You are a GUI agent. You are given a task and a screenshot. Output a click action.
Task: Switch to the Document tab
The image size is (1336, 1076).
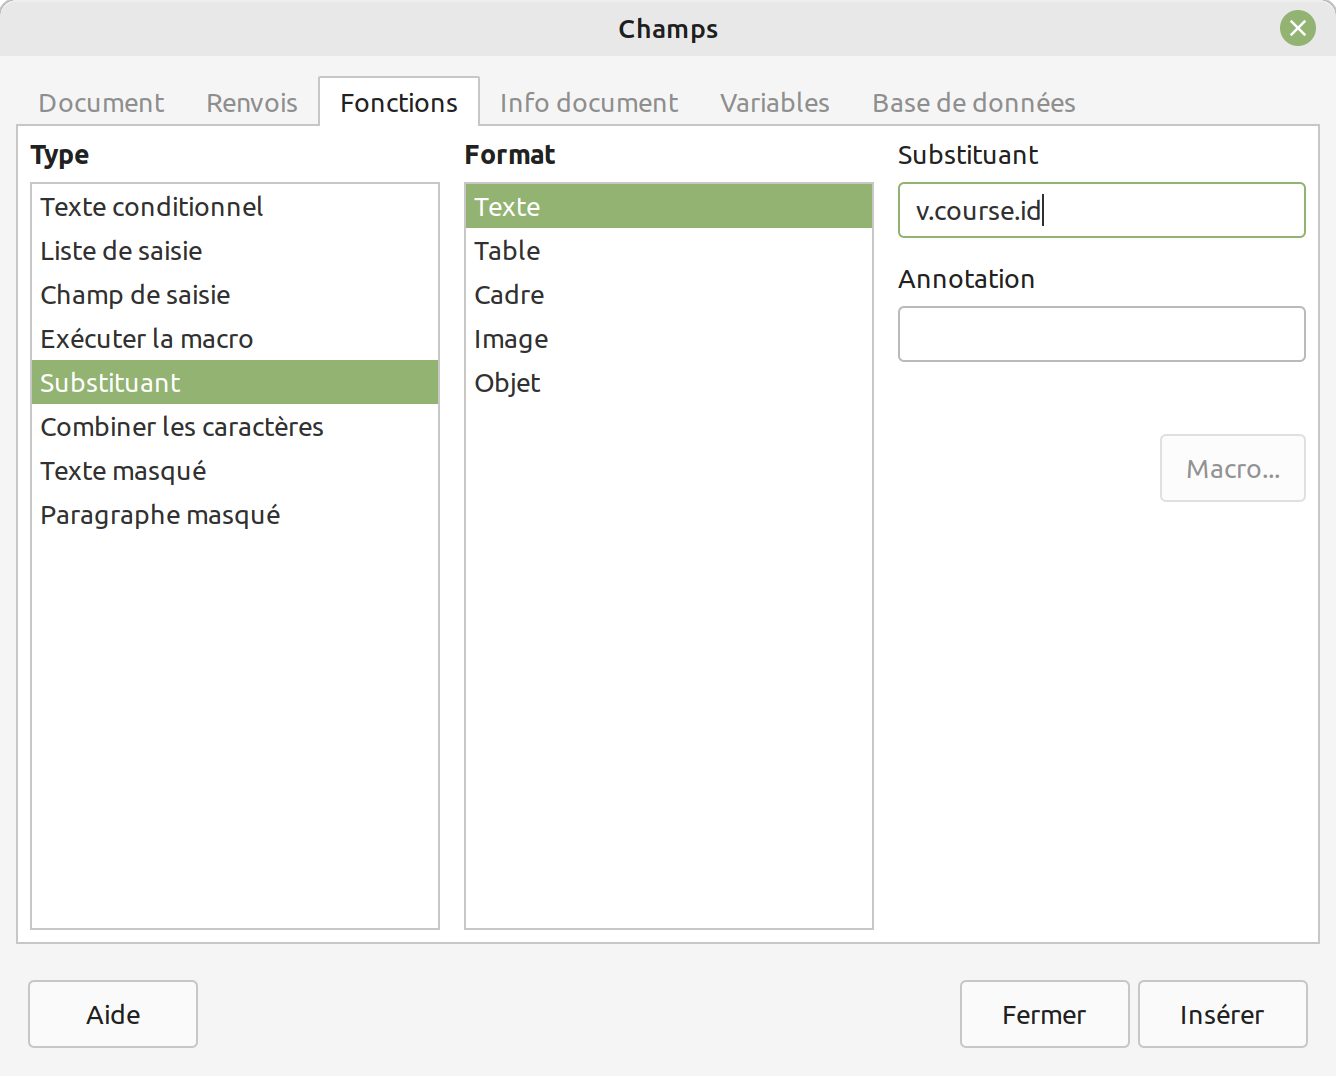click(x=101, y=103)
